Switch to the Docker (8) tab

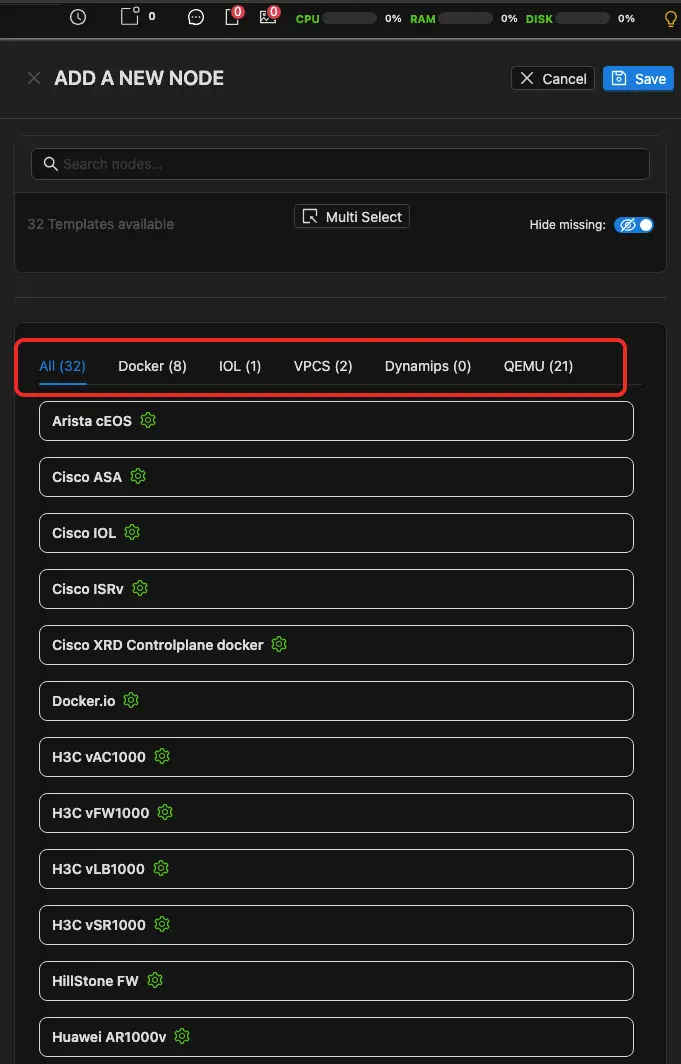click(152, 366)
